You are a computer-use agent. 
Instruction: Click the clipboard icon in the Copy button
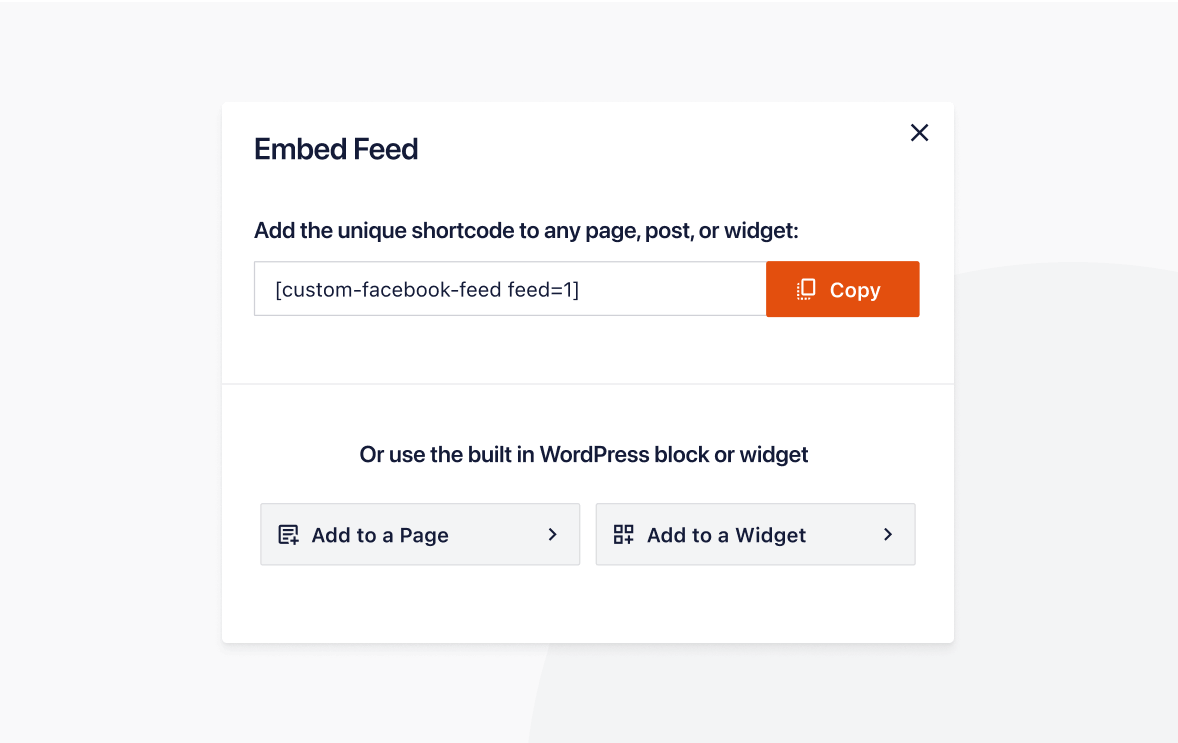(806, 290)
